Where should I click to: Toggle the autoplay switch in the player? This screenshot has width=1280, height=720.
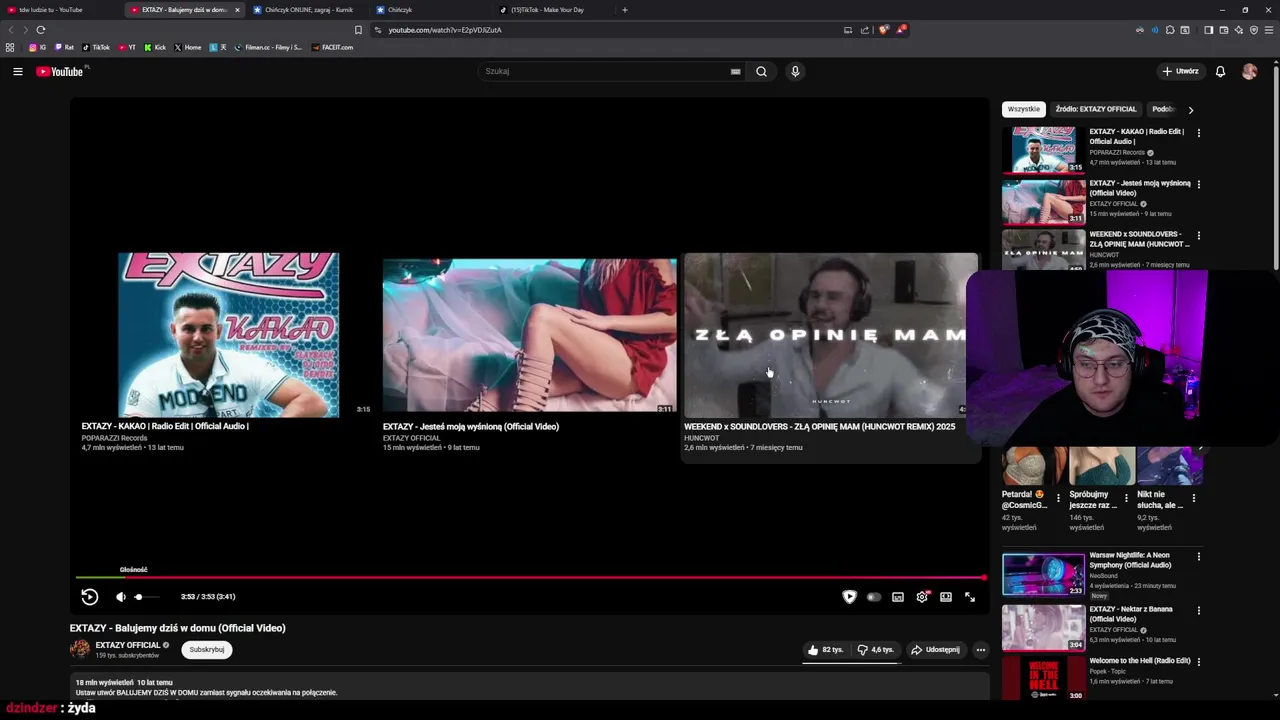click(x=874, y=597)
